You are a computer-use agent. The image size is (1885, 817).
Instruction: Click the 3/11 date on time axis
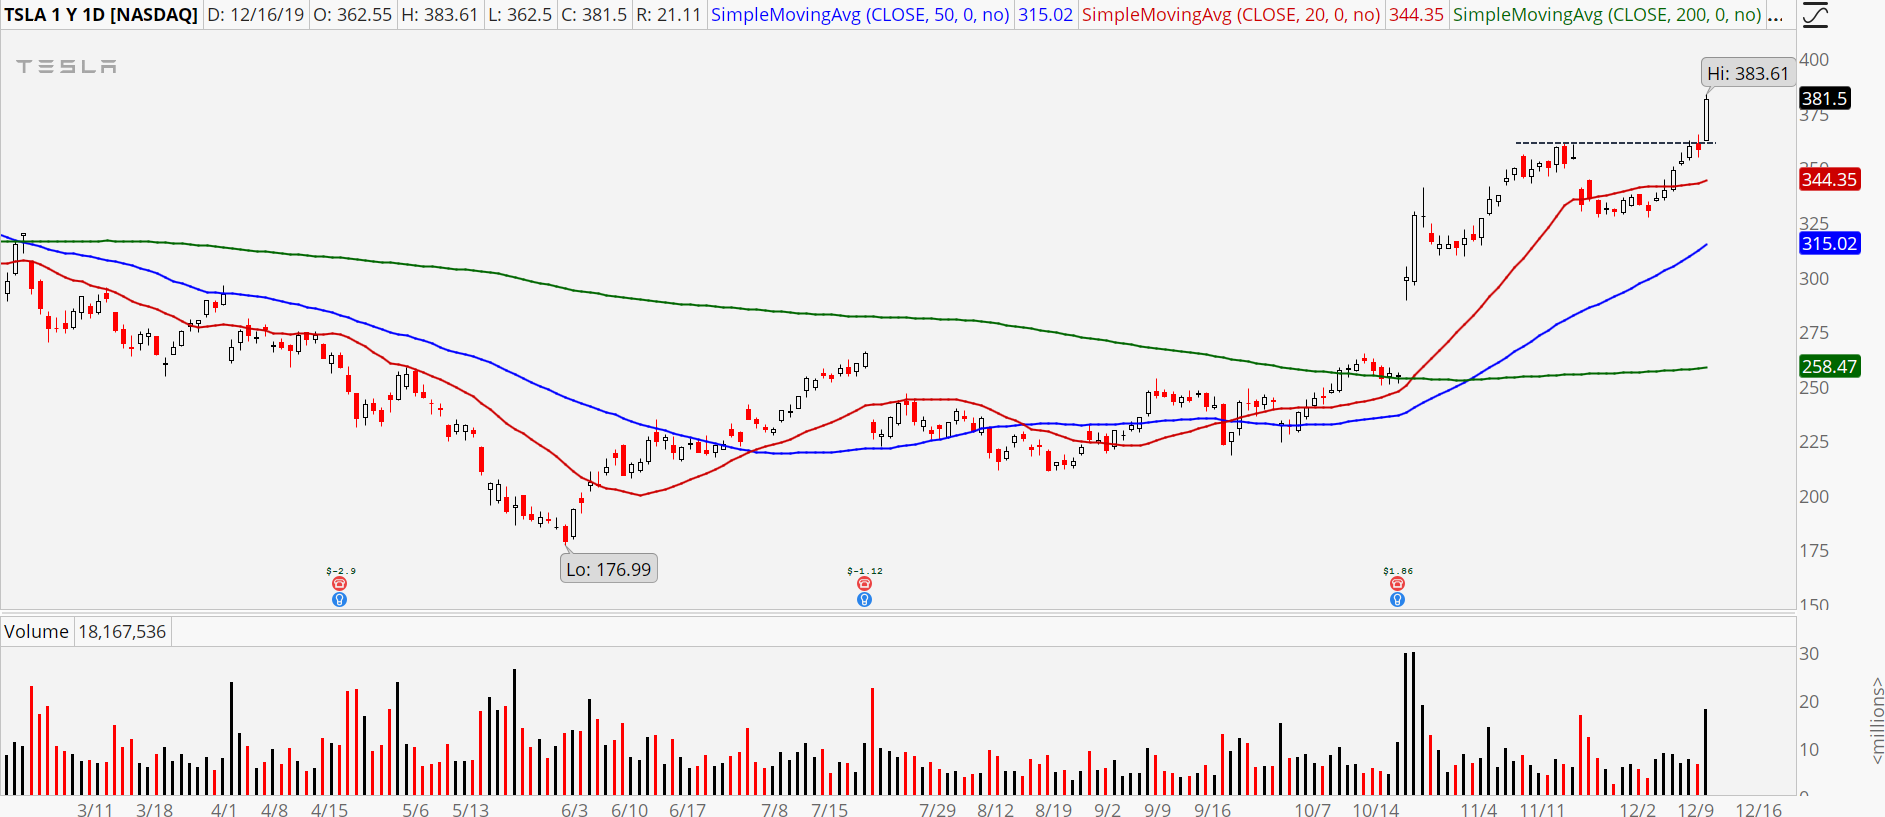[95, 809]
